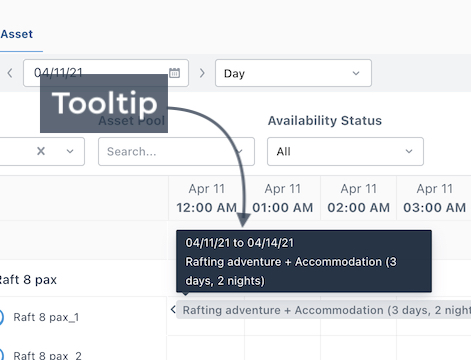This screenshot has height=360, width=471.
Task: Open the Day view dropdown
Action: tap(293, 73)
